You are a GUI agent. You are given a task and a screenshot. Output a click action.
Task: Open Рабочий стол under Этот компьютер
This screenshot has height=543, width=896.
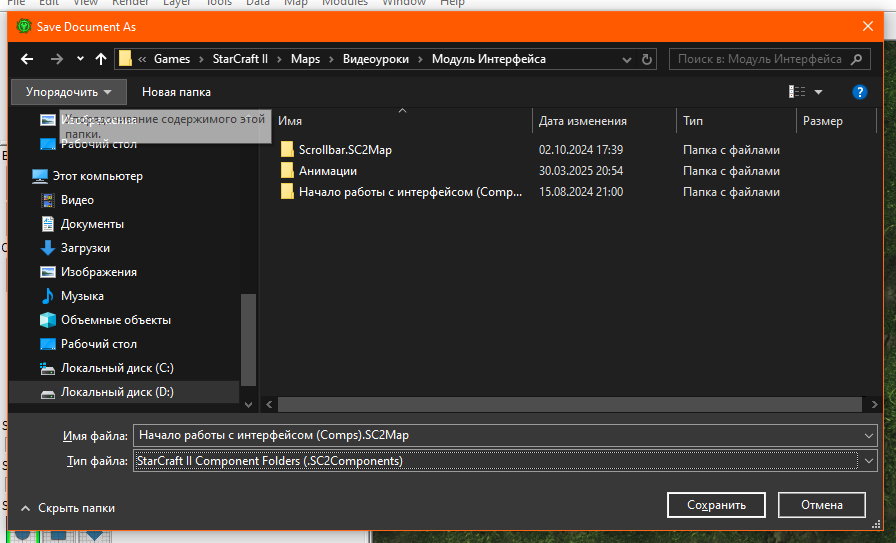[x=98, y=344]
